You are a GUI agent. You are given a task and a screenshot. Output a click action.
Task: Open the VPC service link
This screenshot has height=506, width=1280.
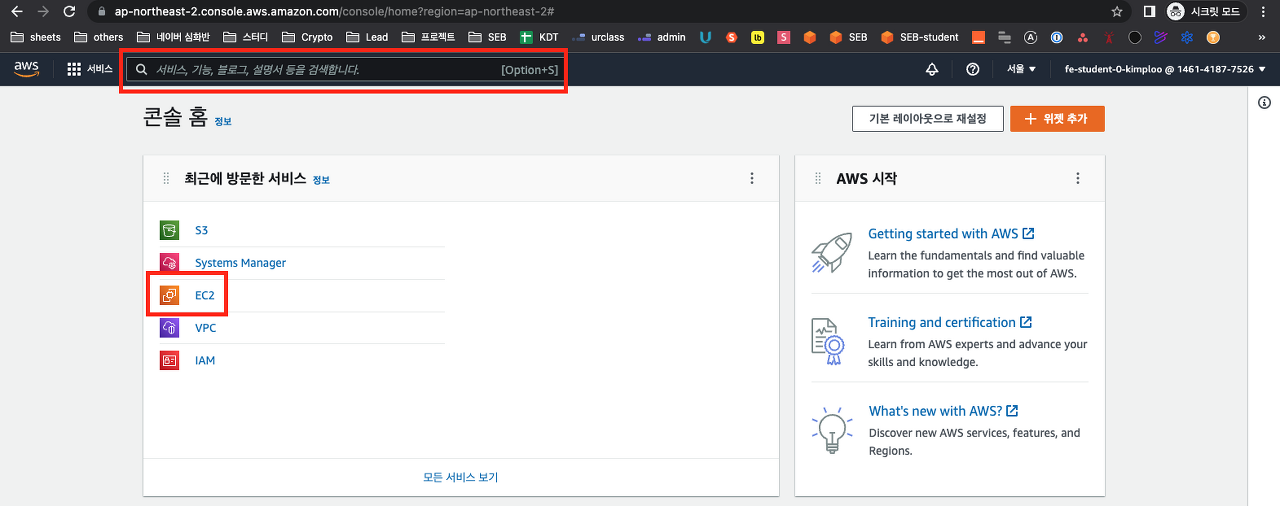[205, 328]
